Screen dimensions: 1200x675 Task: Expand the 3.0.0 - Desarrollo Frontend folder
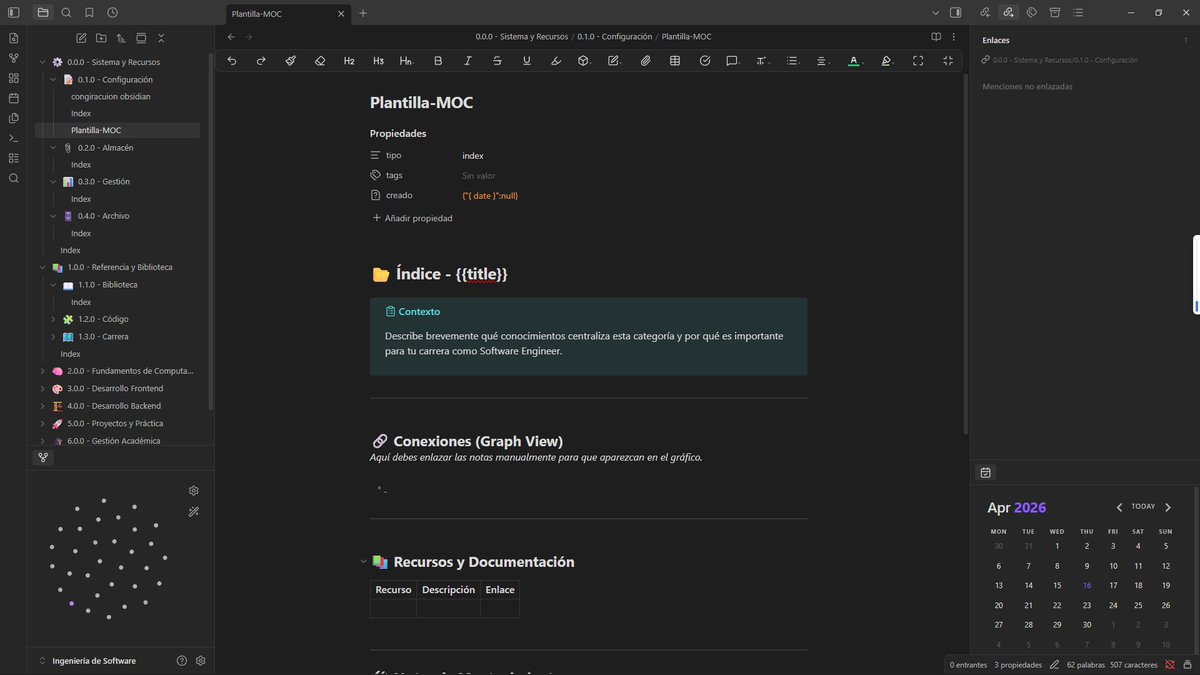coord(42,388)
